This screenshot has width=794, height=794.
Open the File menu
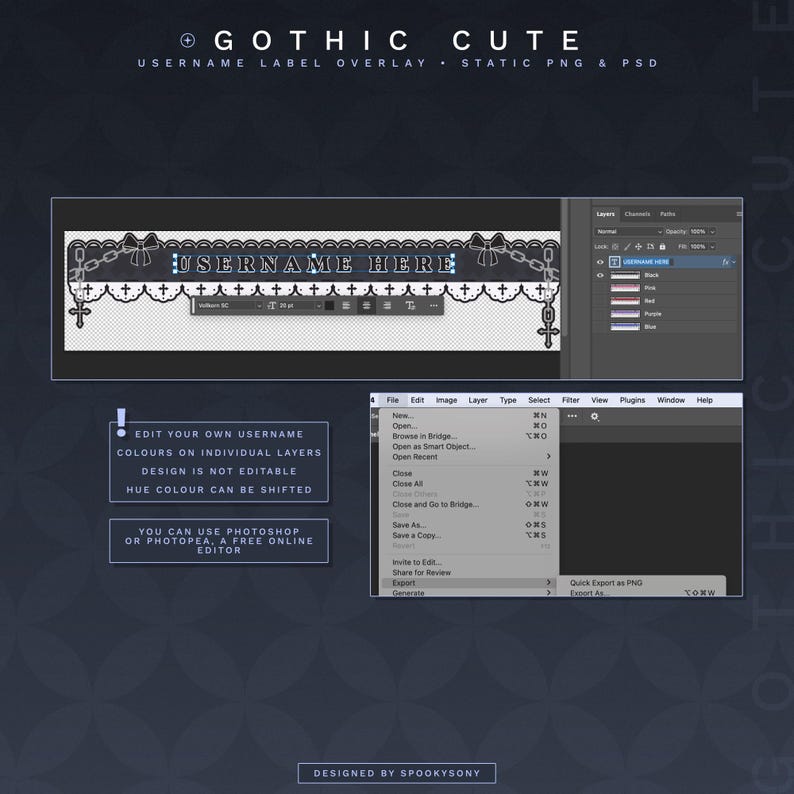392,400
